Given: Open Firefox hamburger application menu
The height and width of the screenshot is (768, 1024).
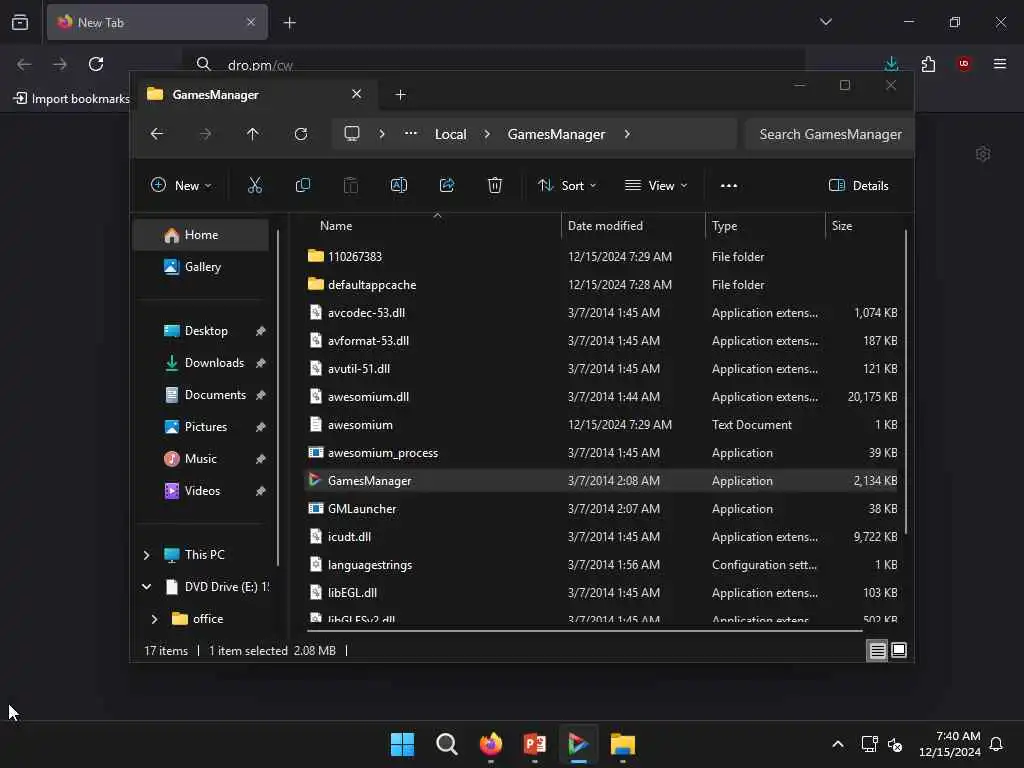Looking at the screenshot, I should 1000,64.
